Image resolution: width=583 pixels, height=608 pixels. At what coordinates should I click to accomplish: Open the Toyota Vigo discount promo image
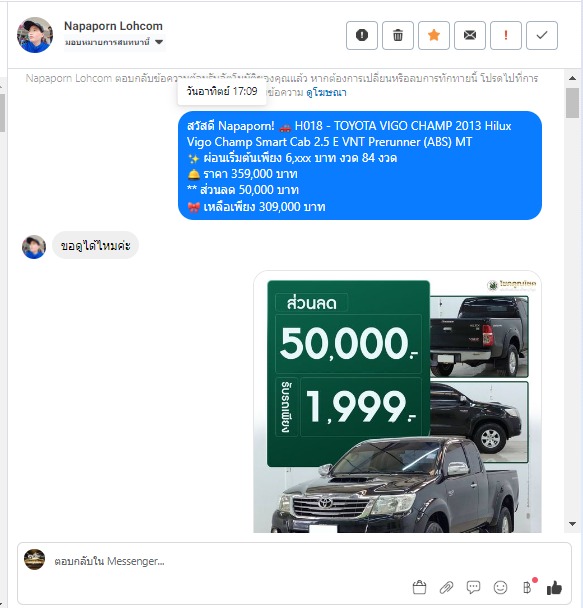(x=397, y=402)
